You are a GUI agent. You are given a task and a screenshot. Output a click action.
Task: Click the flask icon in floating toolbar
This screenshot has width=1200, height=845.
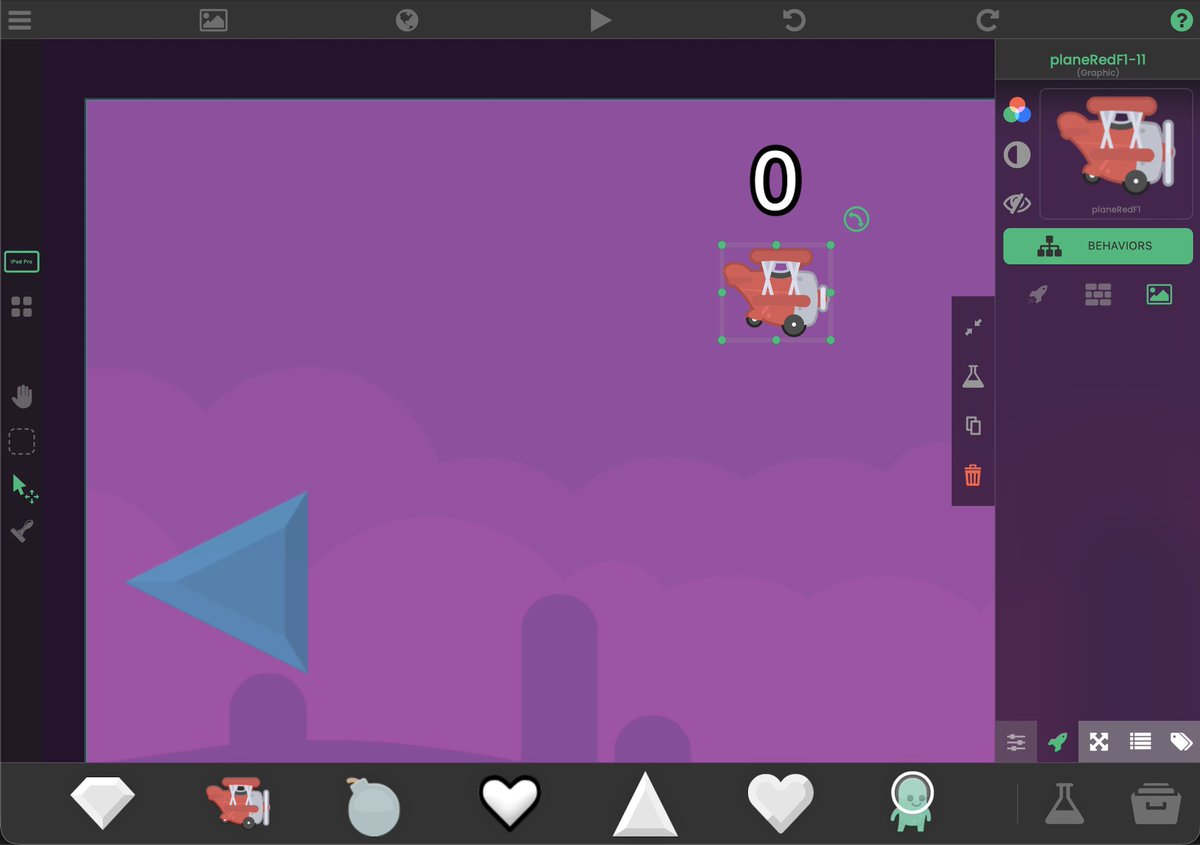[973, 376]
